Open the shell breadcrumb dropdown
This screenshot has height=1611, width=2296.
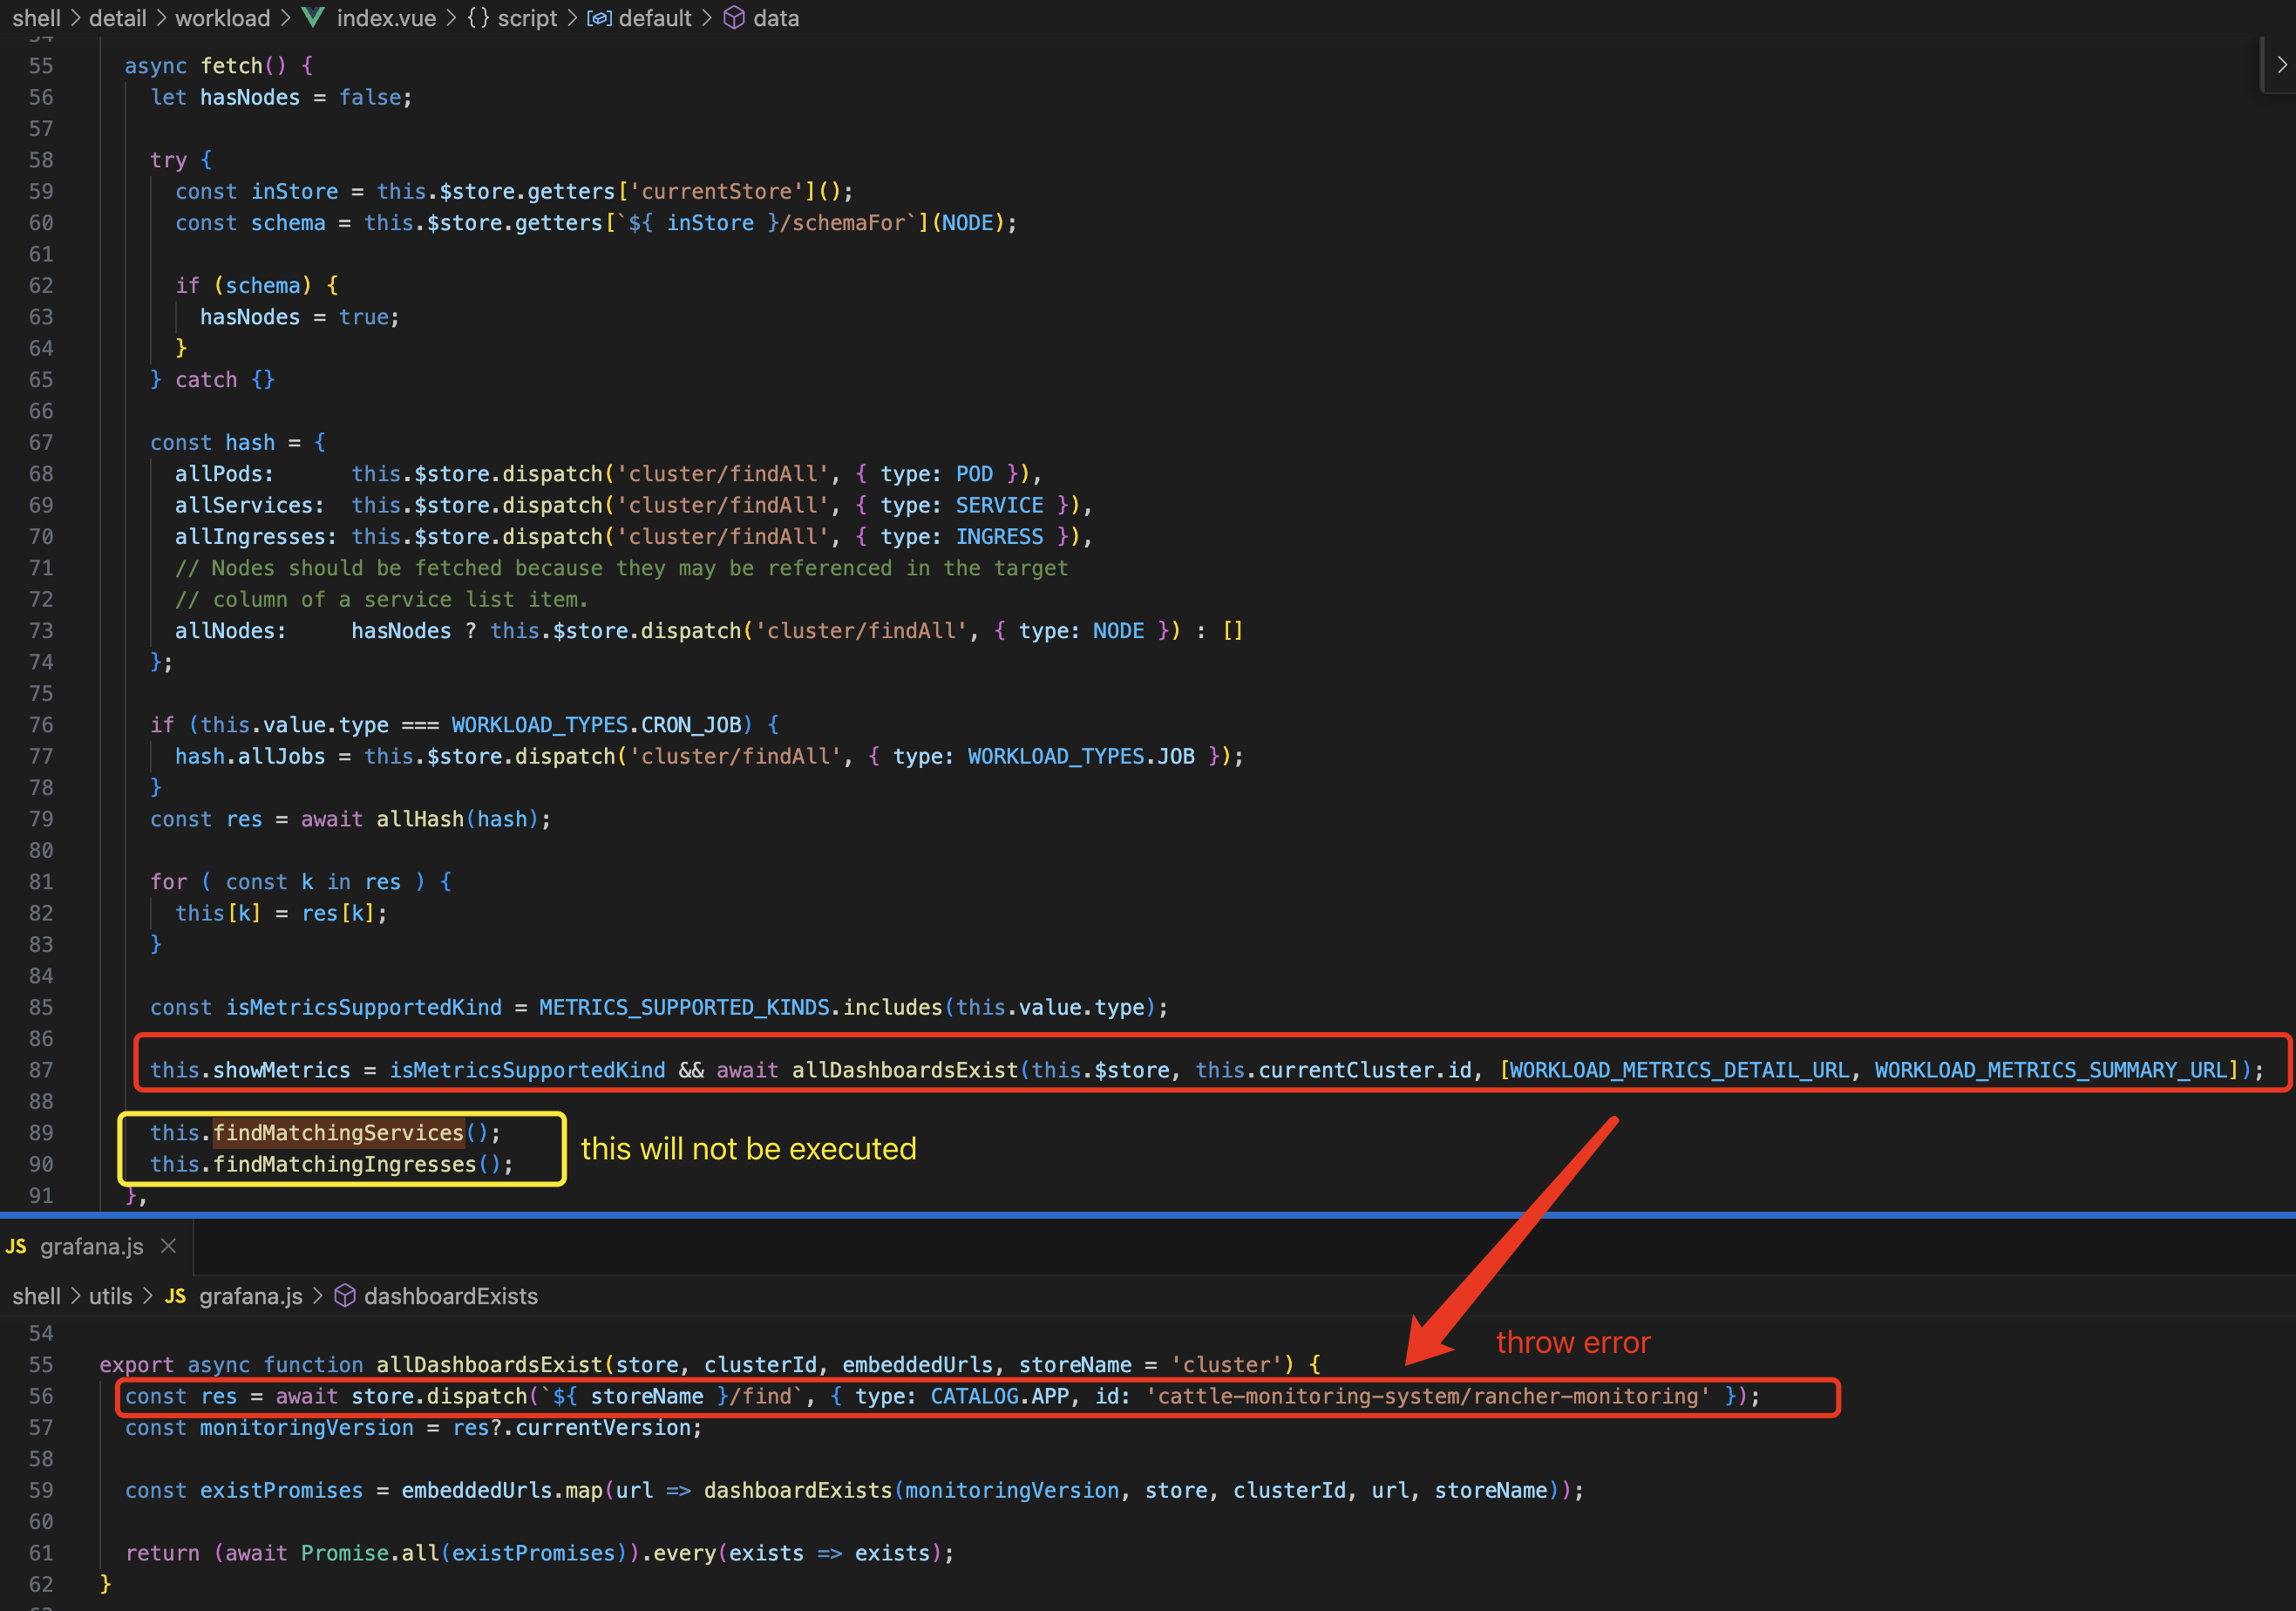pos(37,18)
